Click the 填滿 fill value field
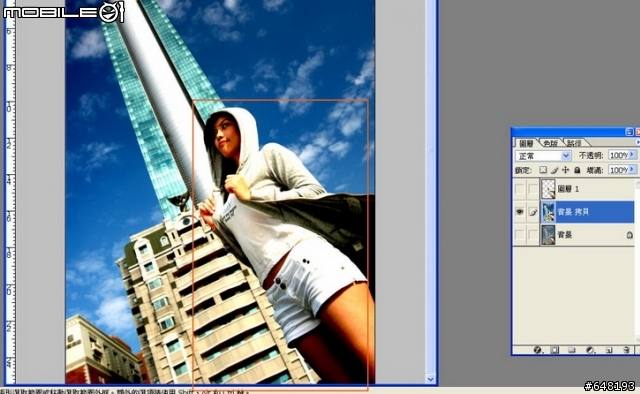The image size is (640, 394). pos(619,169)
